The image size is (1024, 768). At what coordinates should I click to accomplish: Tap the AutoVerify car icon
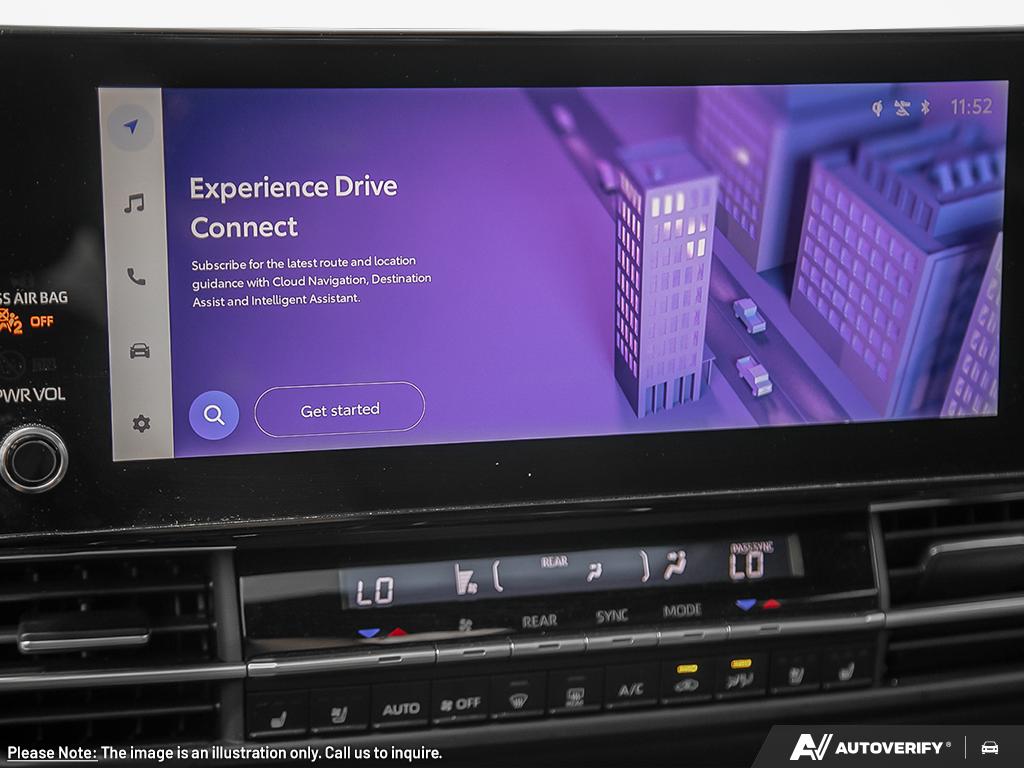tap(989, 748)
